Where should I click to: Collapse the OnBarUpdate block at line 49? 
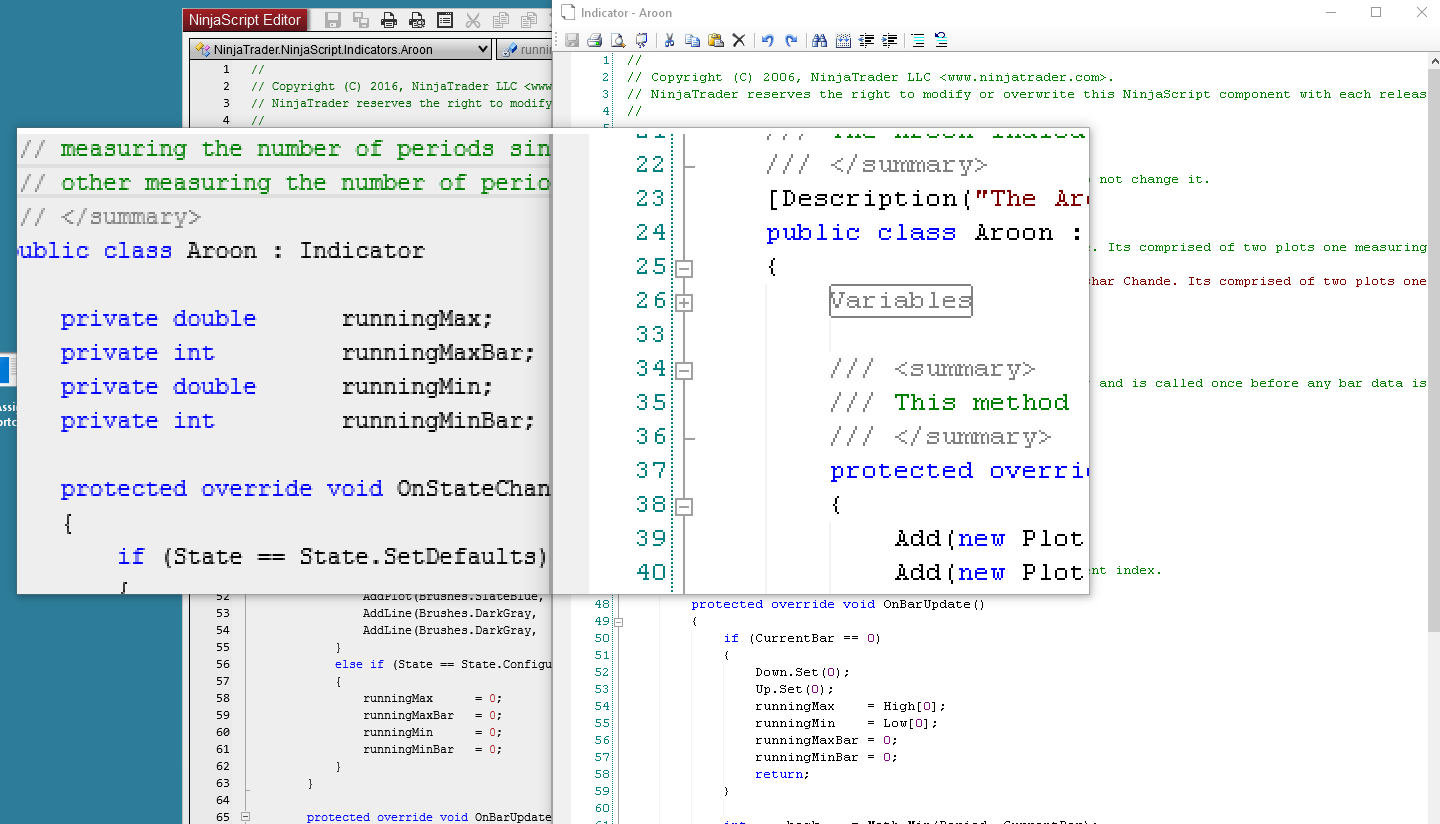tap(619, 621)
